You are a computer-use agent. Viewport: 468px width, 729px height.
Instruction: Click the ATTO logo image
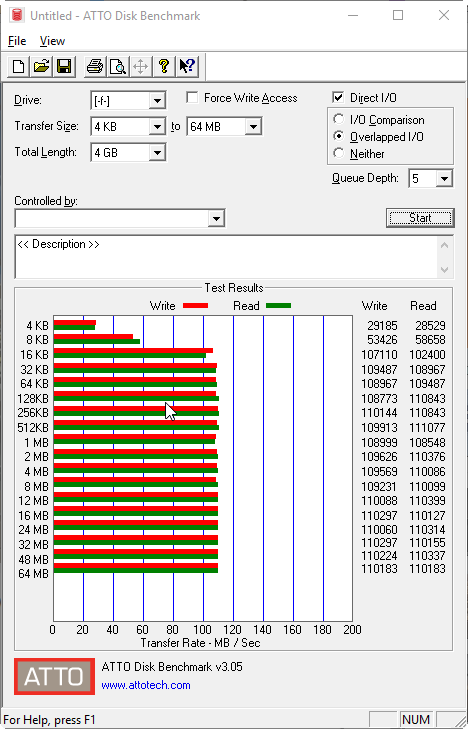(54, 676)
